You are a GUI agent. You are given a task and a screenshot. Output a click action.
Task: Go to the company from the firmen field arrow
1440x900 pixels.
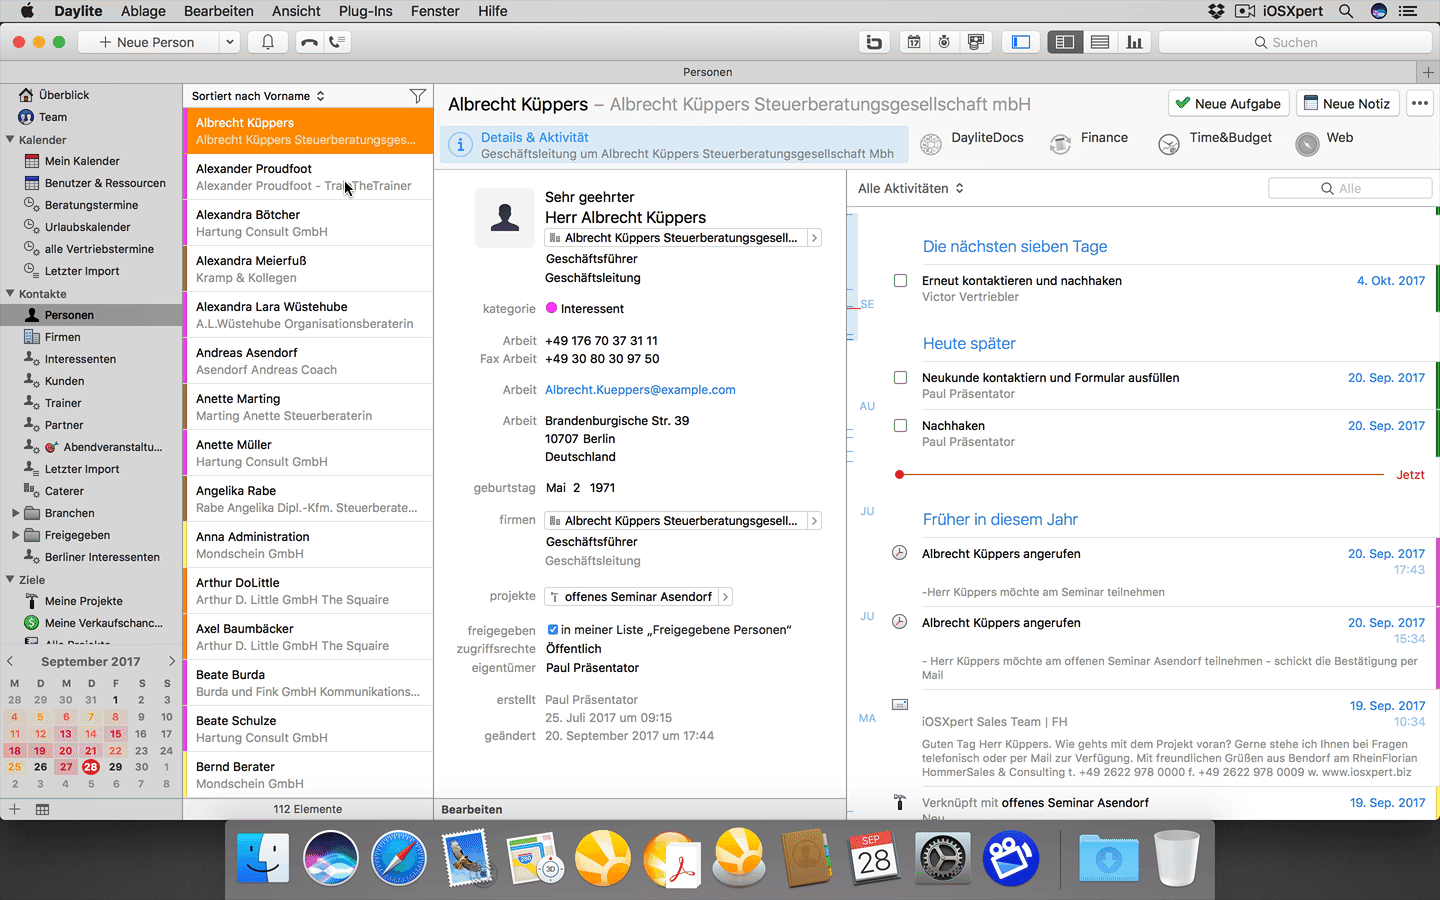coord(814,521)
